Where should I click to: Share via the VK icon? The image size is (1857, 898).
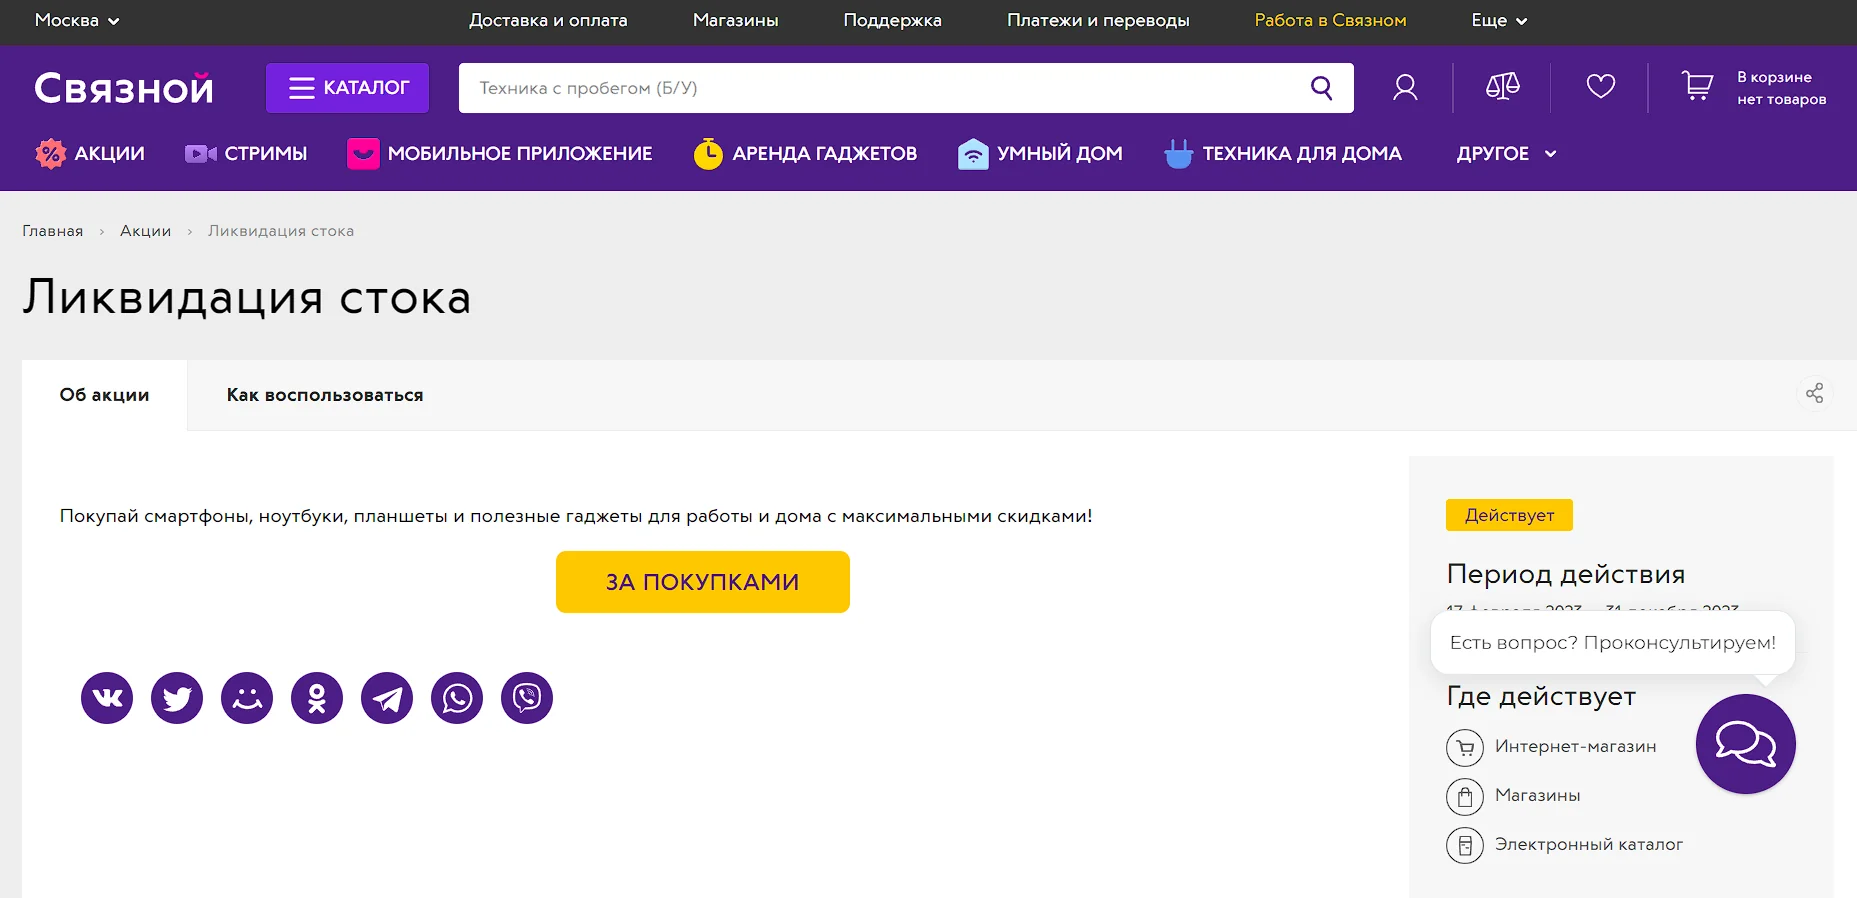(107, 698)
